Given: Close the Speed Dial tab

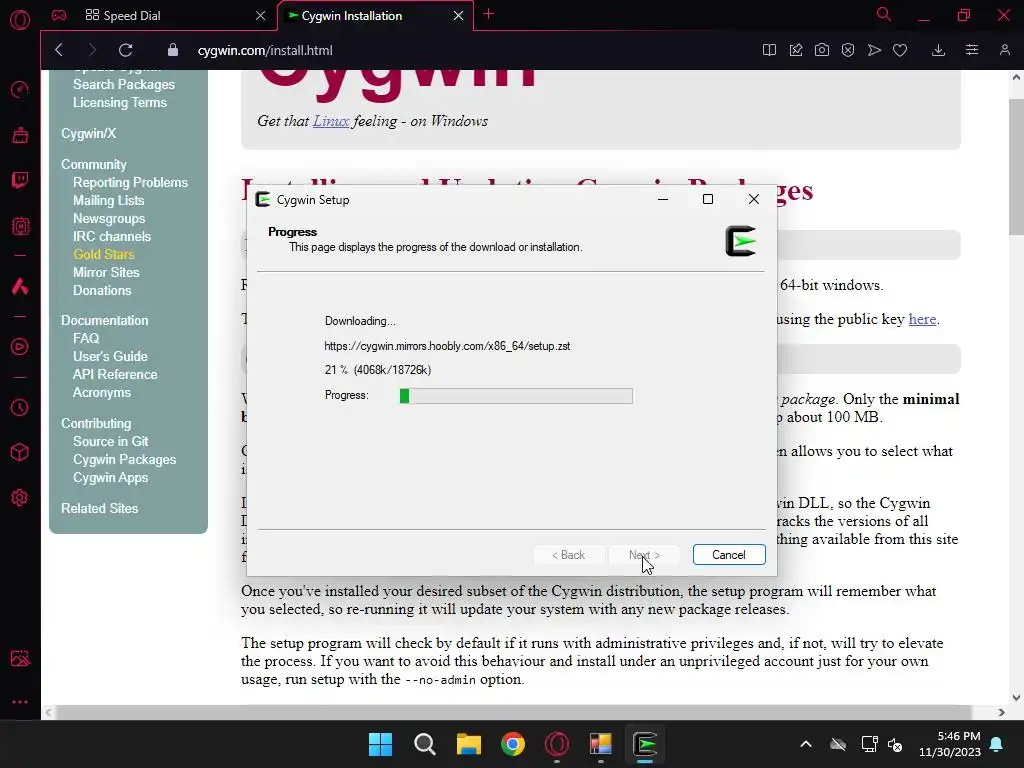Looking at the screenshot, I should [x=261, y=16].
